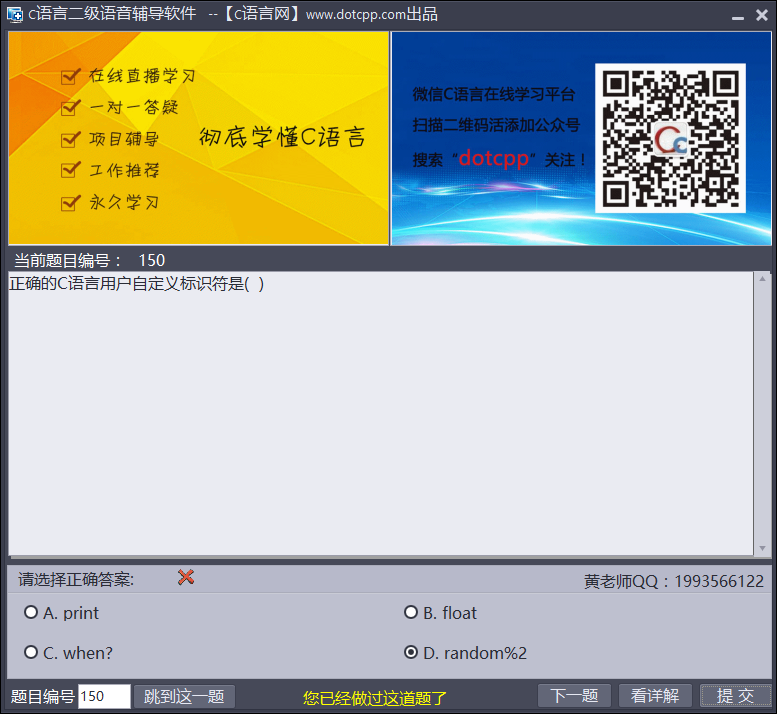Choose option C. when?

coord(31,653)
